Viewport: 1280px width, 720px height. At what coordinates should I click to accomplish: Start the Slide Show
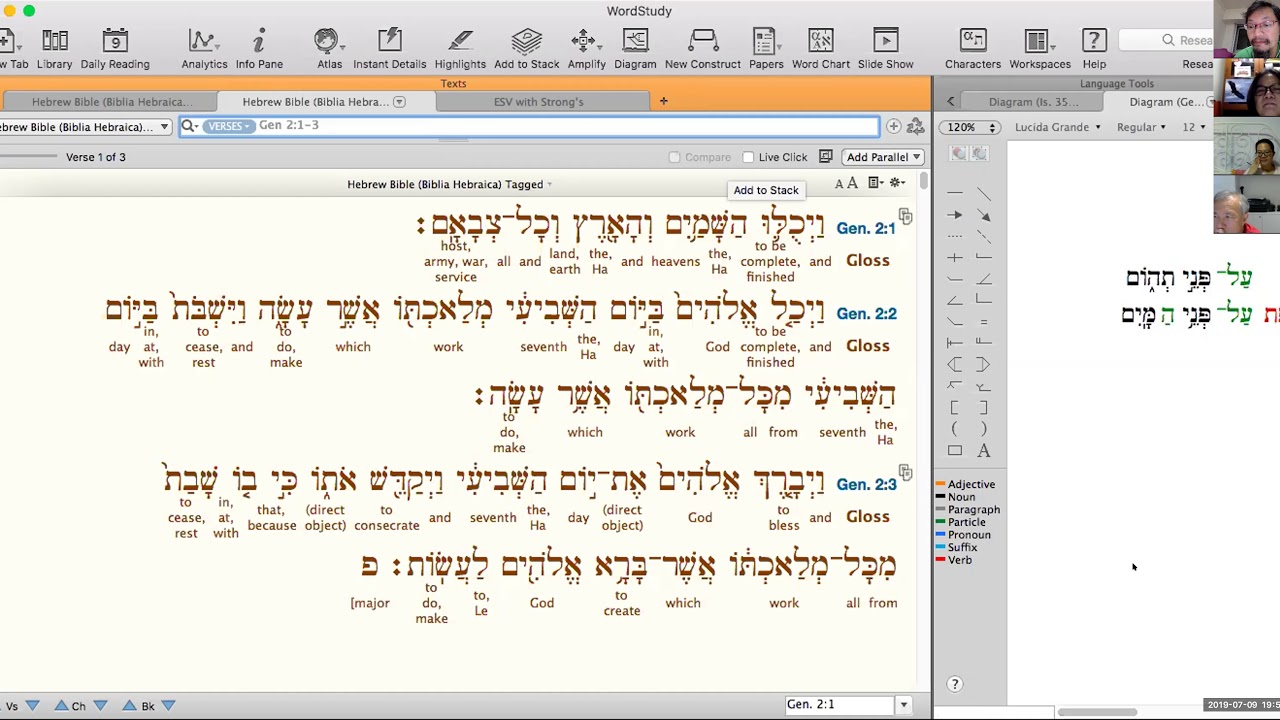coord(885,48)
